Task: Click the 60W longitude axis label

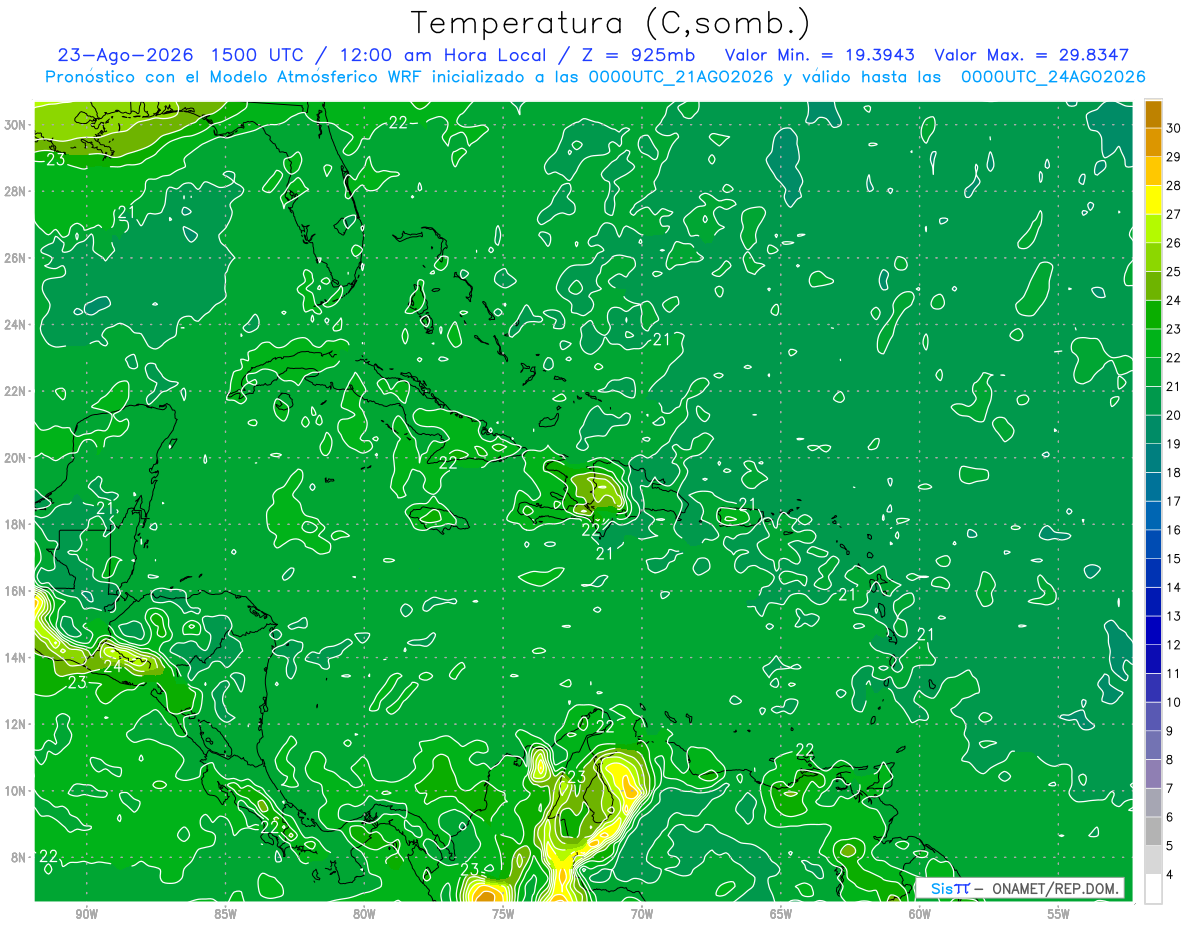Action: 920,914
